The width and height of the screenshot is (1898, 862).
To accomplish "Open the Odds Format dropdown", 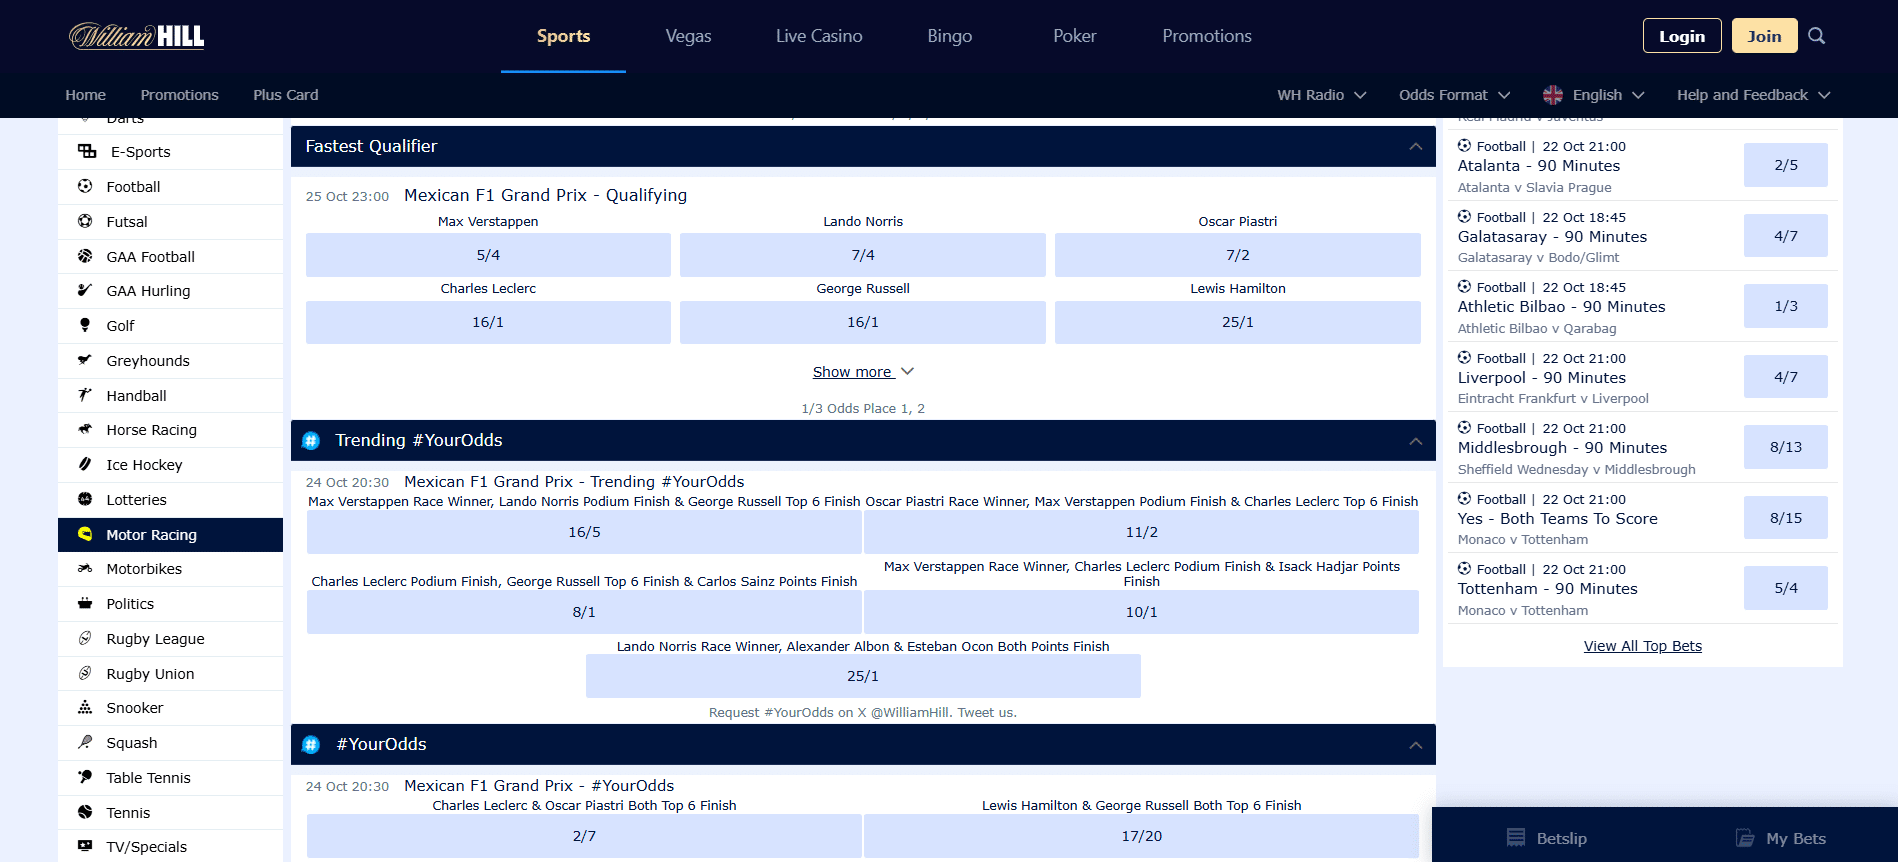I will (x=1454, y=95).
